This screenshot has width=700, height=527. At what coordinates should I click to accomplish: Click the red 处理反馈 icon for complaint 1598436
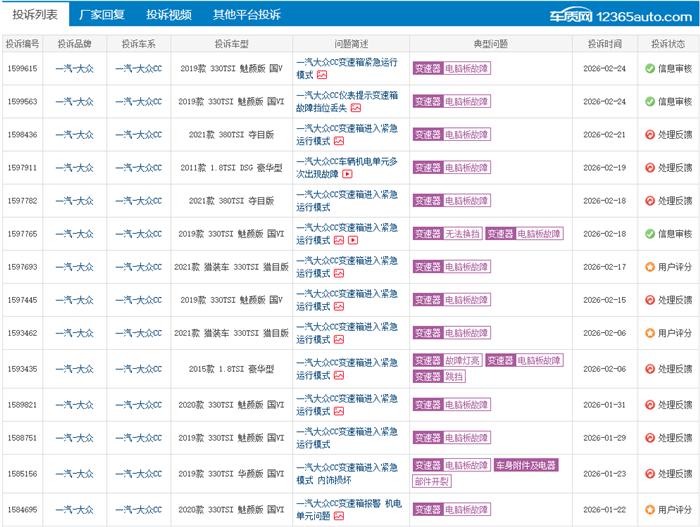click(650, 135)
